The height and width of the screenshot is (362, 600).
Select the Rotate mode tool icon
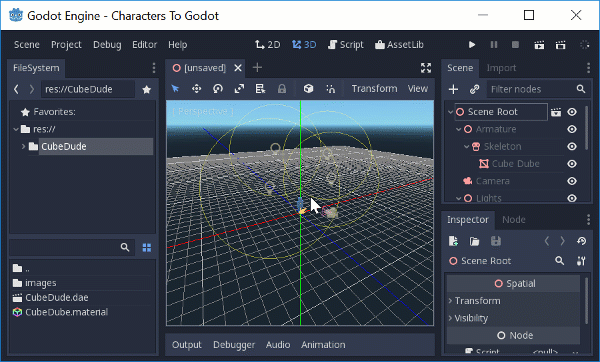click(218, 89)
